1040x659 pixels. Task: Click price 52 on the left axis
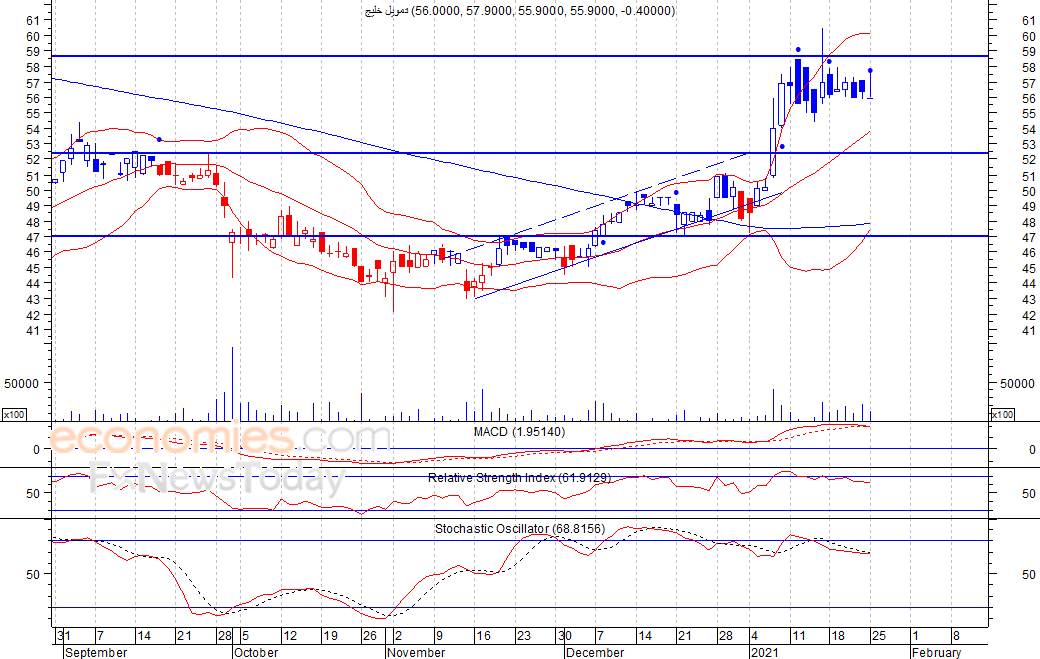tap(33, 159)
